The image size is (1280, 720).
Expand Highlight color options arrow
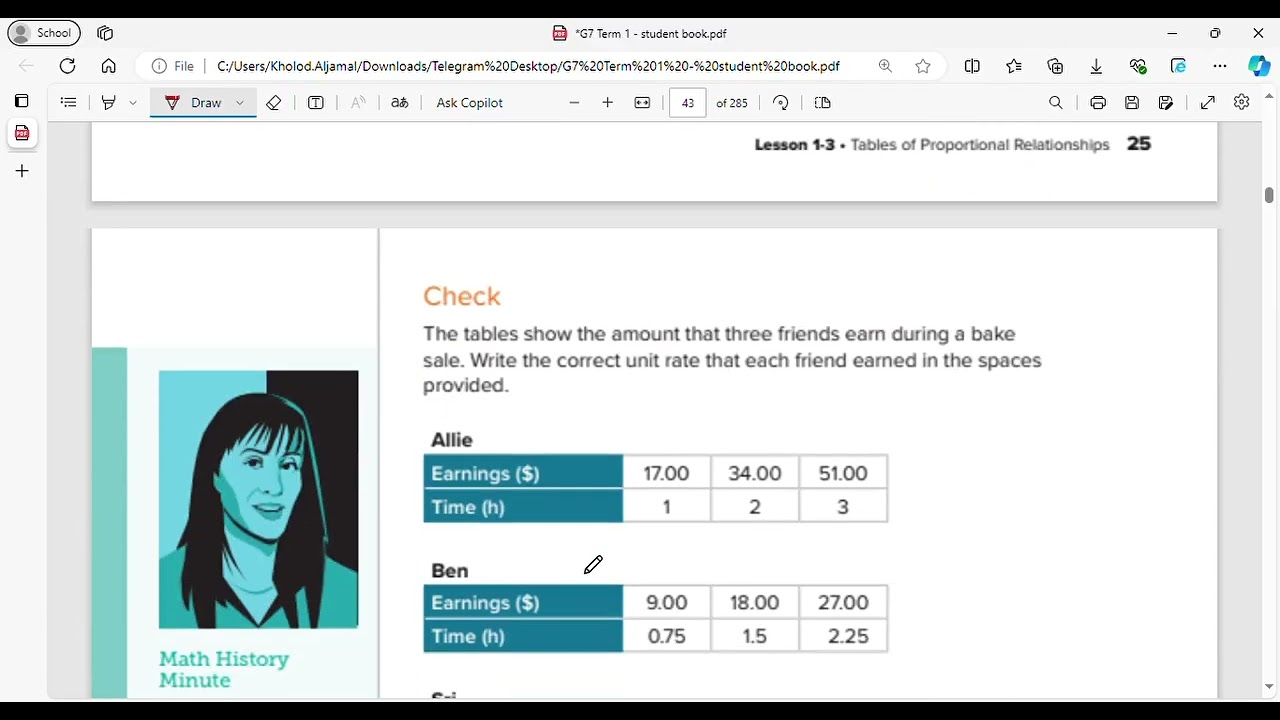(x=133, y=102)
